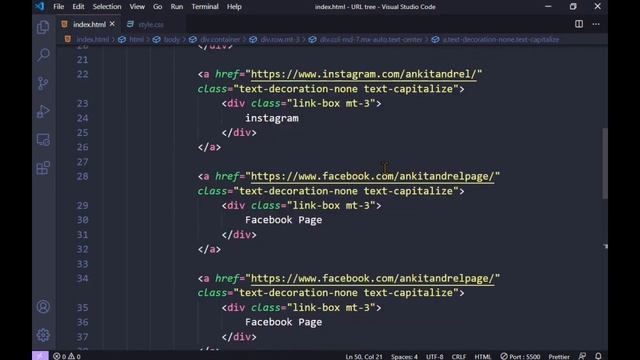
Task: Open Manage settings gear
Action: [43, 335]
